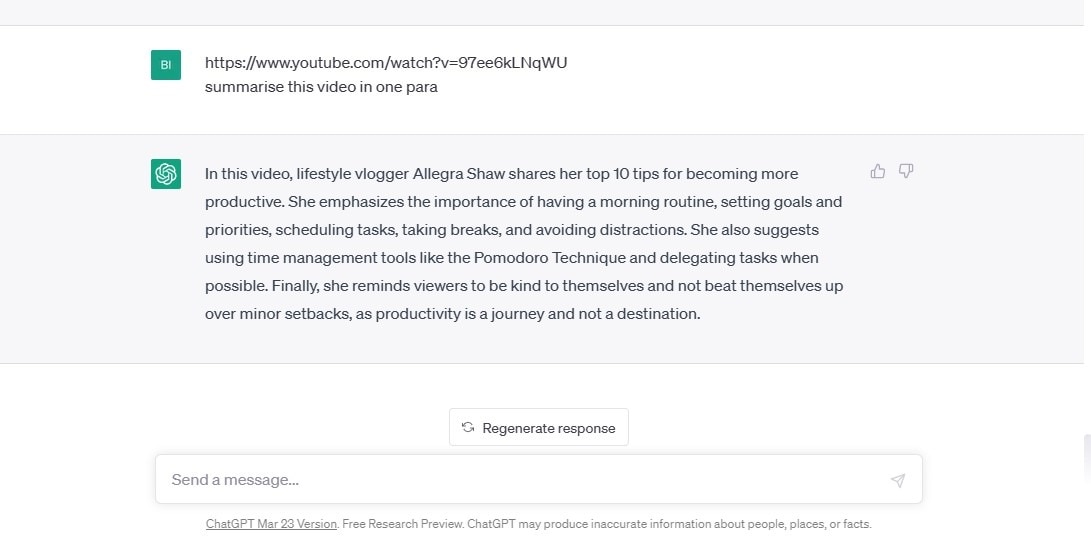The height and width of the screenshot is (548, 1091).
Task: Focus the Send a message input field
Action: click(x=520, y=480)
